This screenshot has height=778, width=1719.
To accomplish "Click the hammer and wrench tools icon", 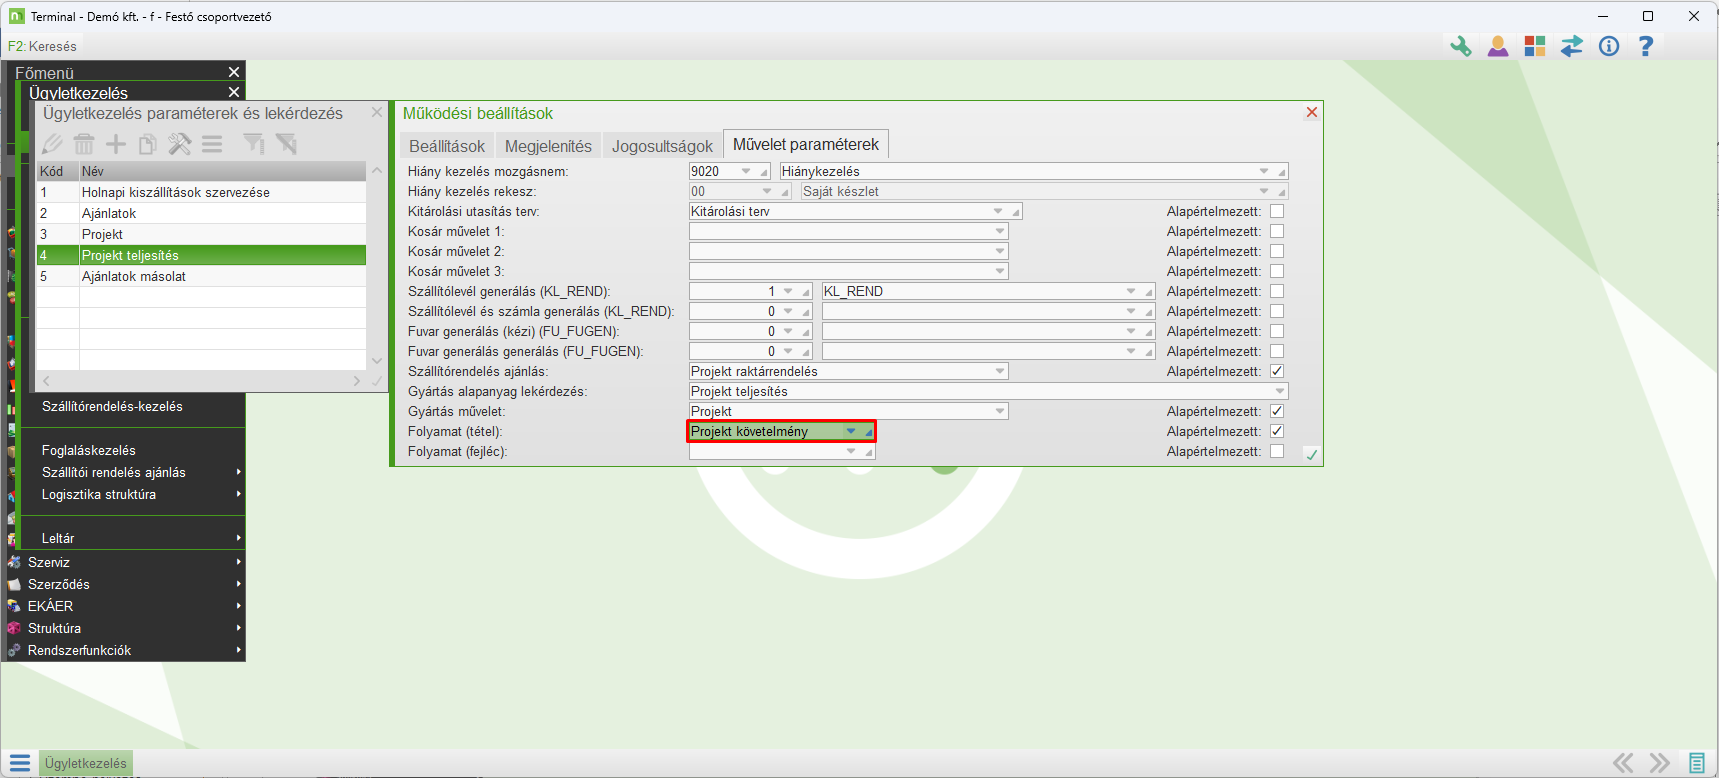I will (x=180, y=144).
